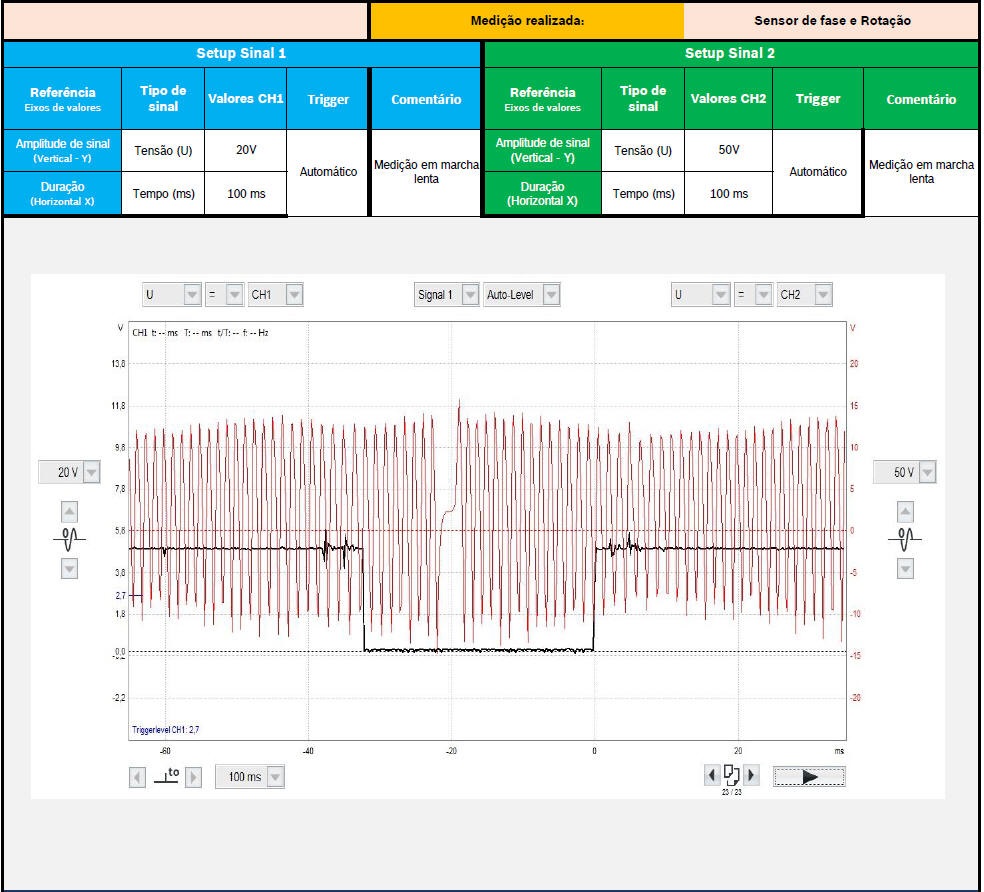
Task: Move CH1 waveform down arrow
Action: tap(69, 568)
